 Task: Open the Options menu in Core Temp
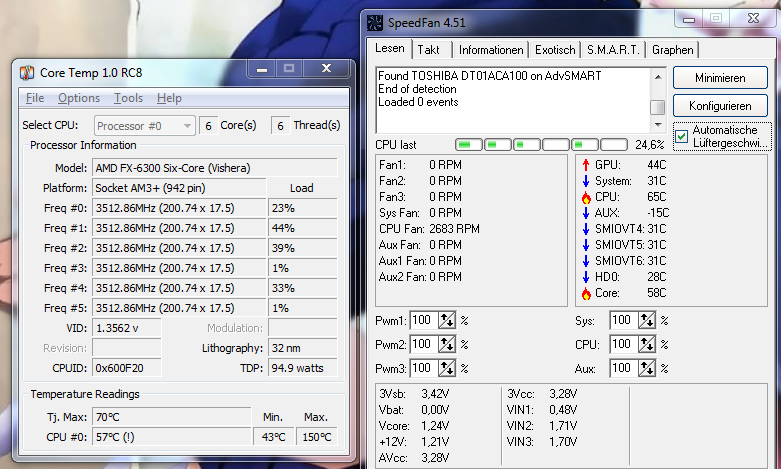(x=79, y=98)
